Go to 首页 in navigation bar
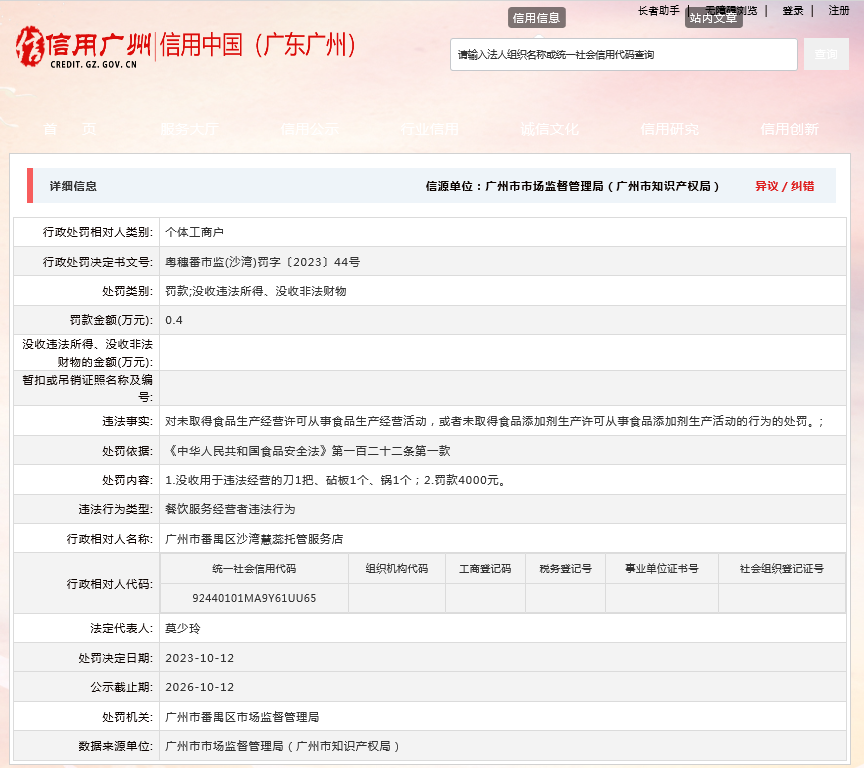The height and width of the screenshot is (768, 864). 70,129
